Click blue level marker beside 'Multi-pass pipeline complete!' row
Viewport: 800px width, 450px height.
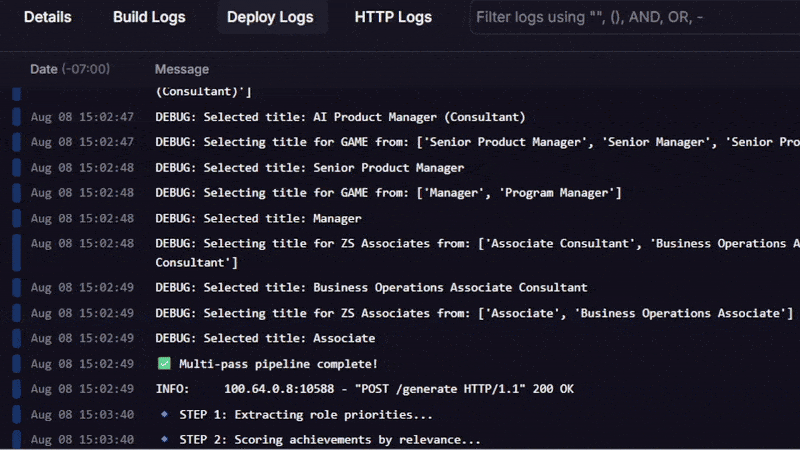point(16,364)
